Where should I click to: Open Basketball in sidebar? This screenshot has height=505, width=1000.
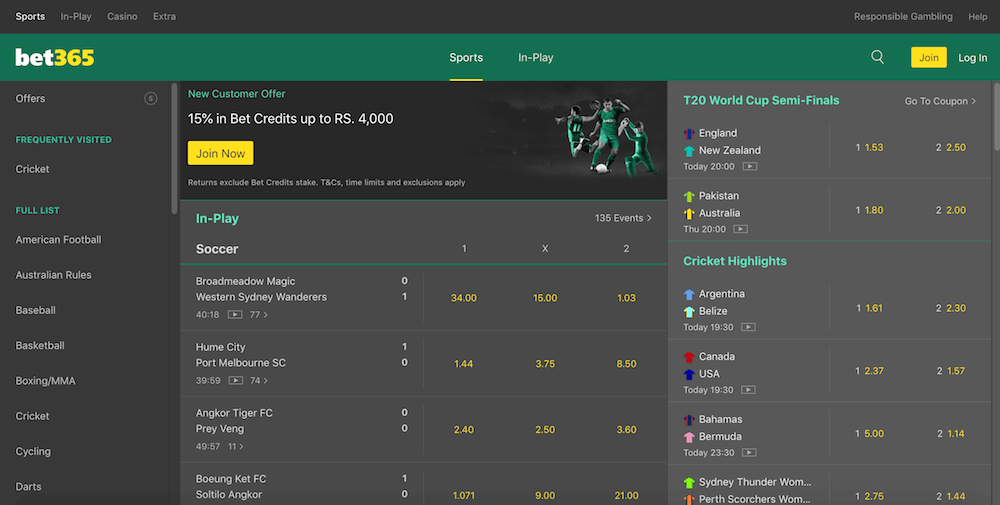tap(40, 346)
